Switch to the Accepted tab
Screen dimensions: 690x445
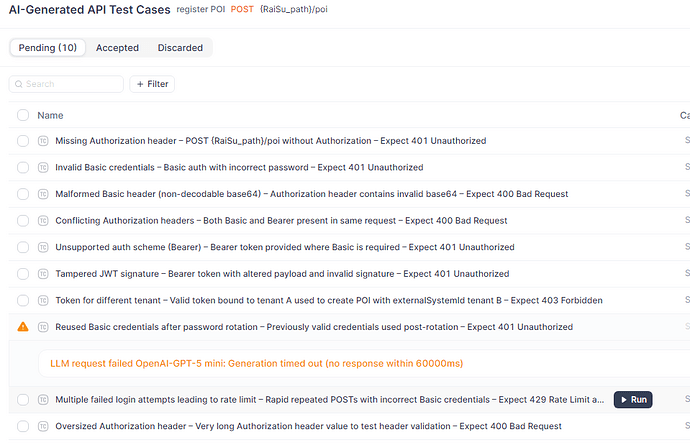pyautogui.click(x=117, y=48)
